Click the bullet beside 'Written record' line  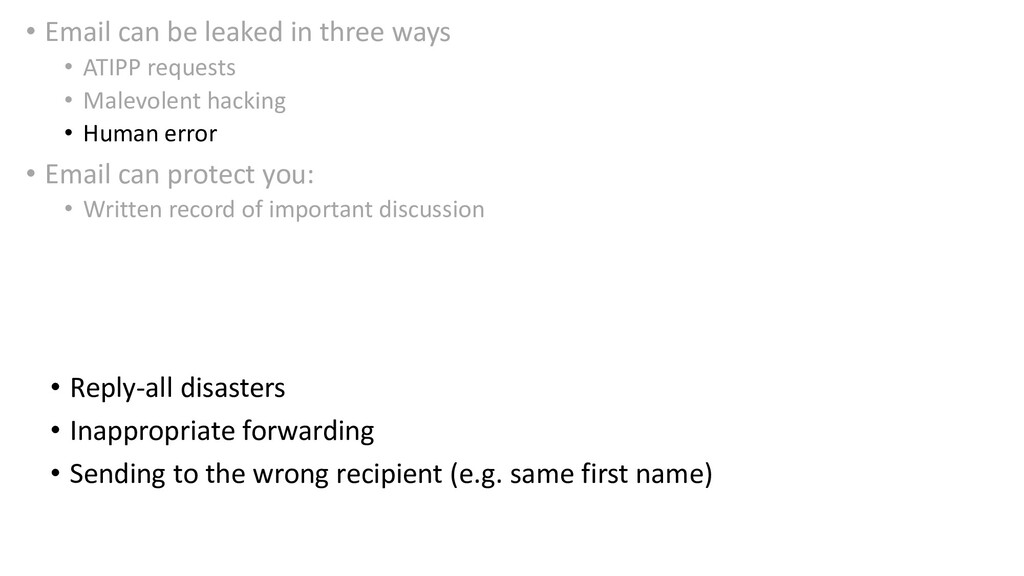69,208
